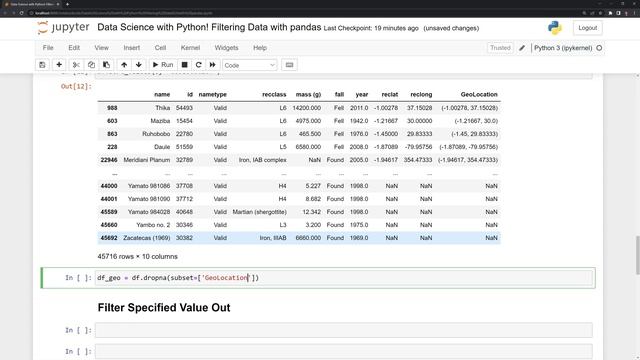Click the Out[12] output prompt
This screenshot has width=640, height=360.
pyautogui.click(x=76, y=86)
